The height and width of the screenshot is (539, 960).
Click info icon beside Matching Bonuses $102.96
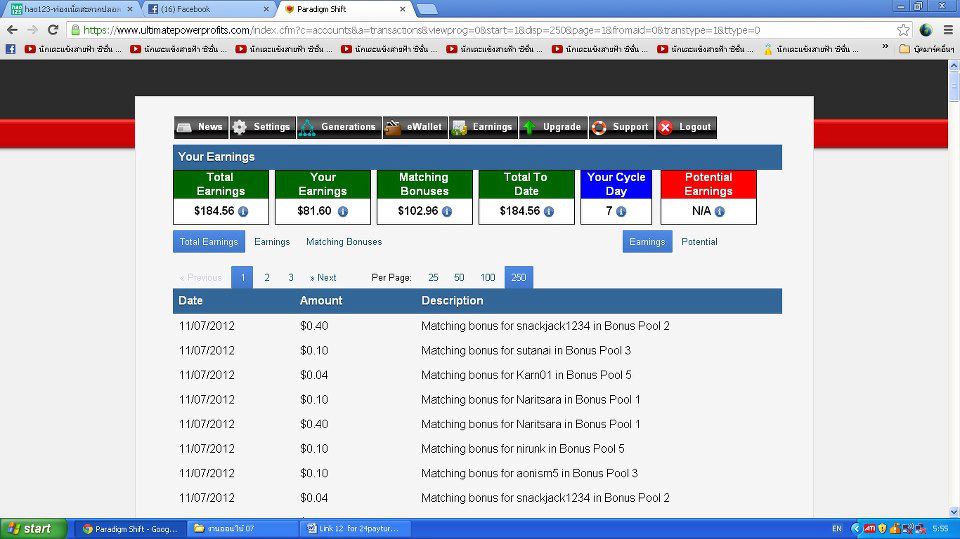click(x=447, y=211)
